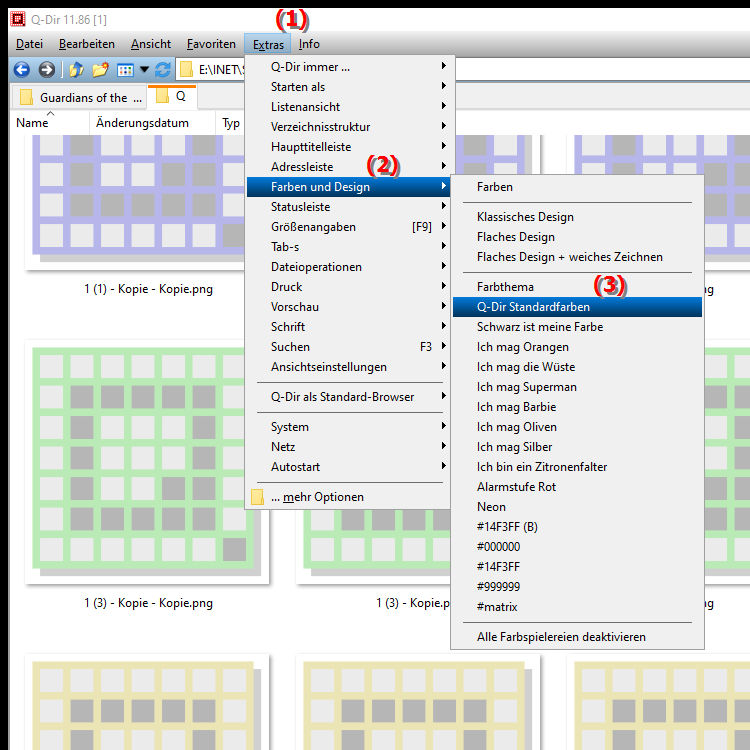750x750 pixels.
Task: Open Tab-s submenu
Action: tap(348, 247)
